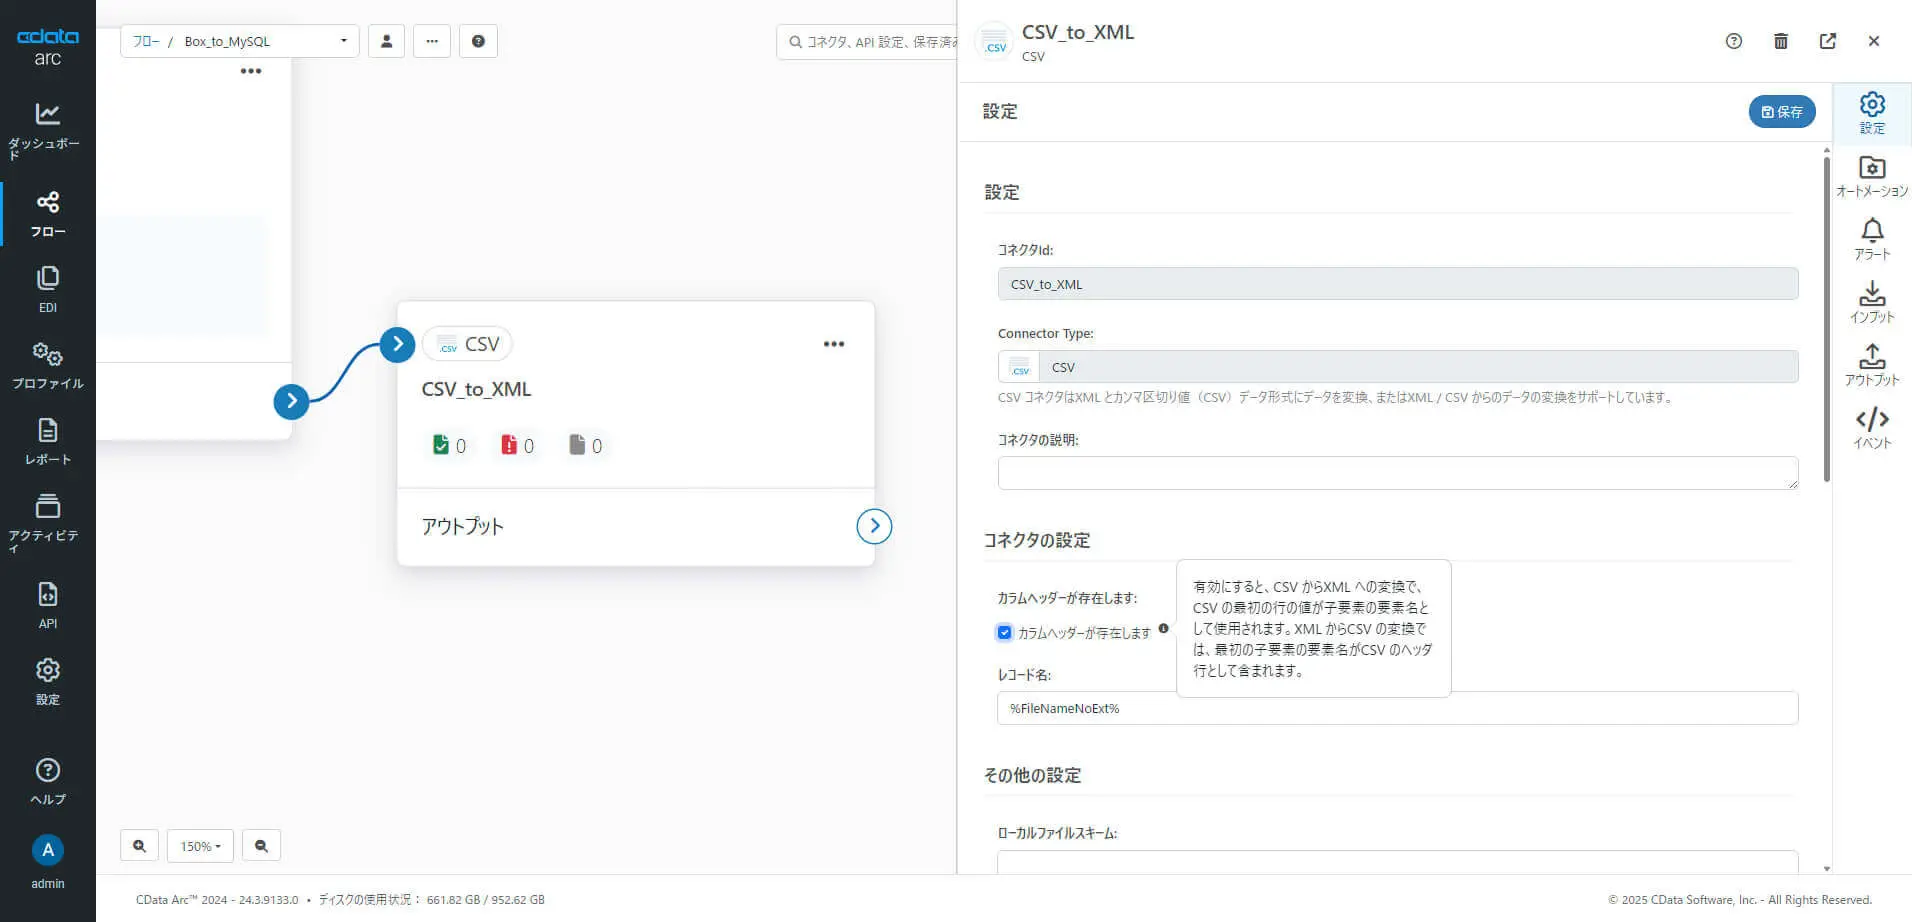Click the コネクタId field

pos(1398,284)
